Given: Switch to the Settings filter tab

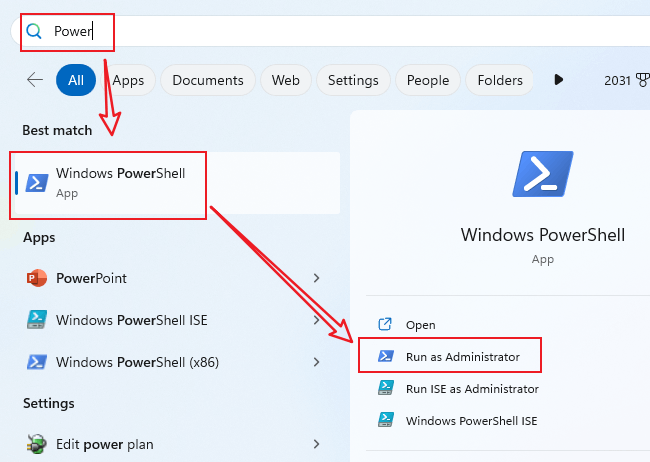Looking at the screenshot, I should click(353, 80).
